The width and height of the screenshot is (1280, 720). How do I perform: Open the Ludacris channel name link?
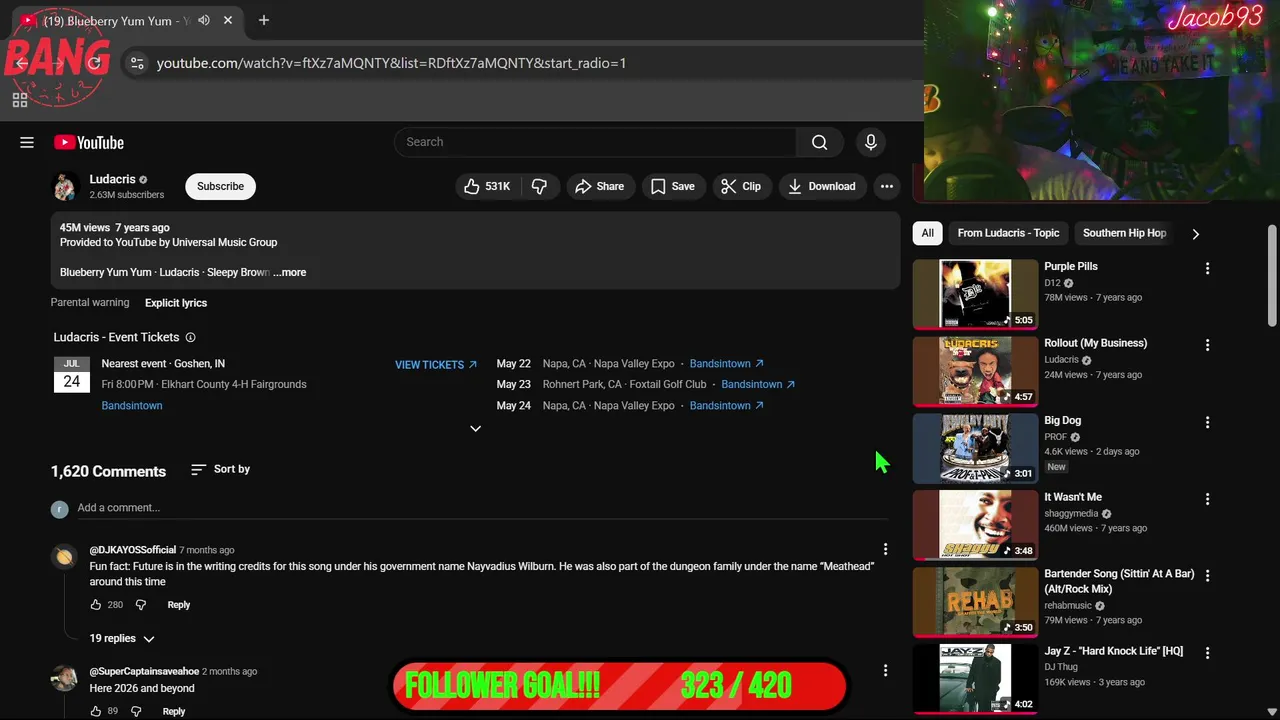click(x=112, y=179)
